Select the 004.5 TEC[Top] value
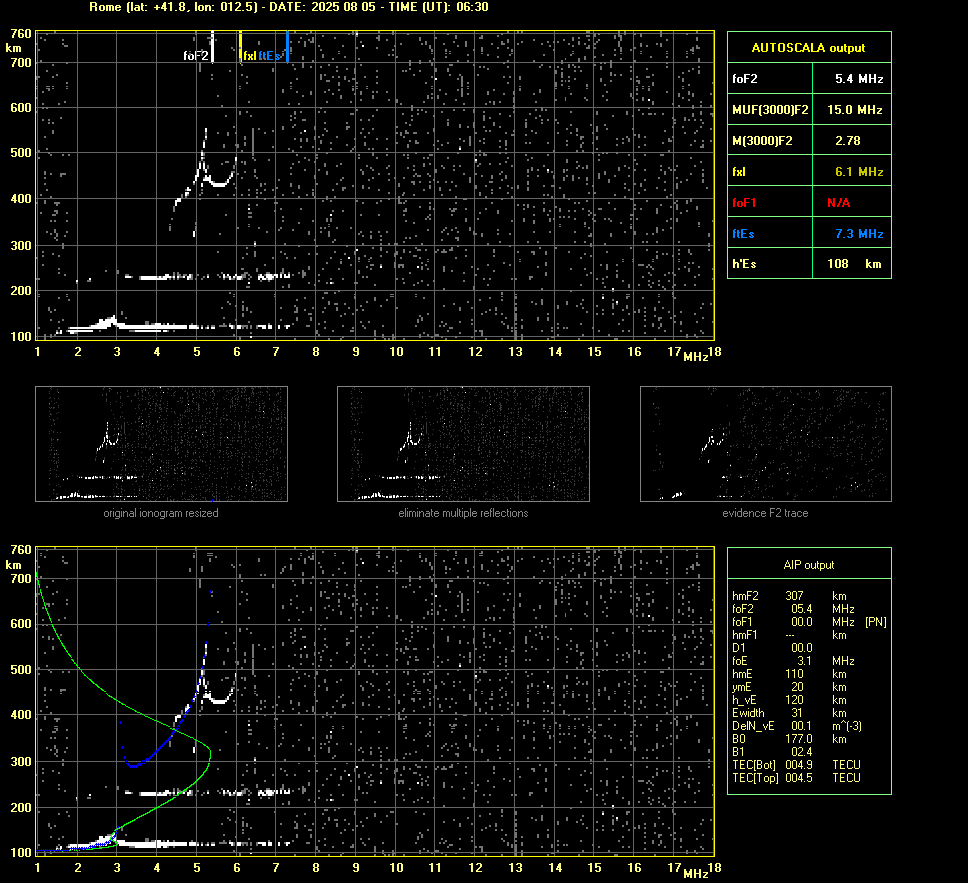The width and height of the screenshot is (968, 883). 799,778
